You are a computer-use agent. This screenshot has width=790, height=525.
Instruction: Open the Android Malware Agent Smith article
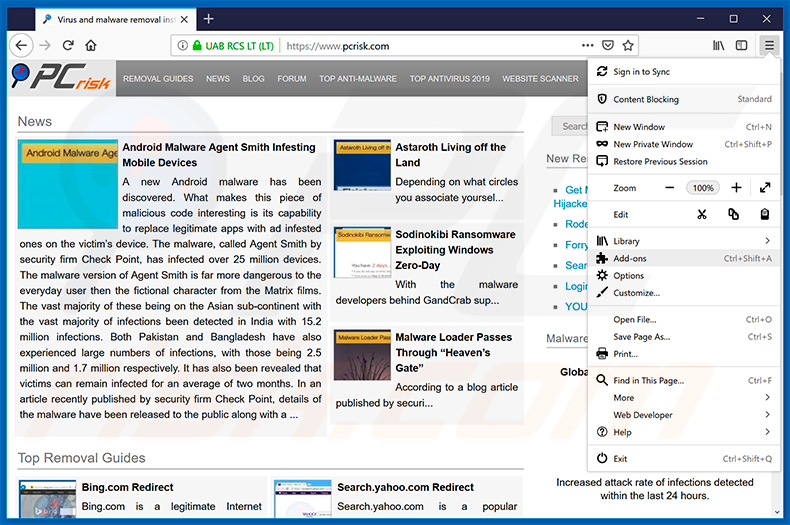(218, 155)
